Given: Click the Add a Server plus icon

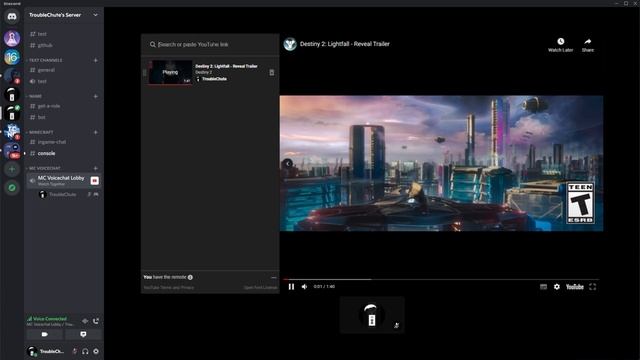Looking at the screenshot, I should [x=12, y=169].
